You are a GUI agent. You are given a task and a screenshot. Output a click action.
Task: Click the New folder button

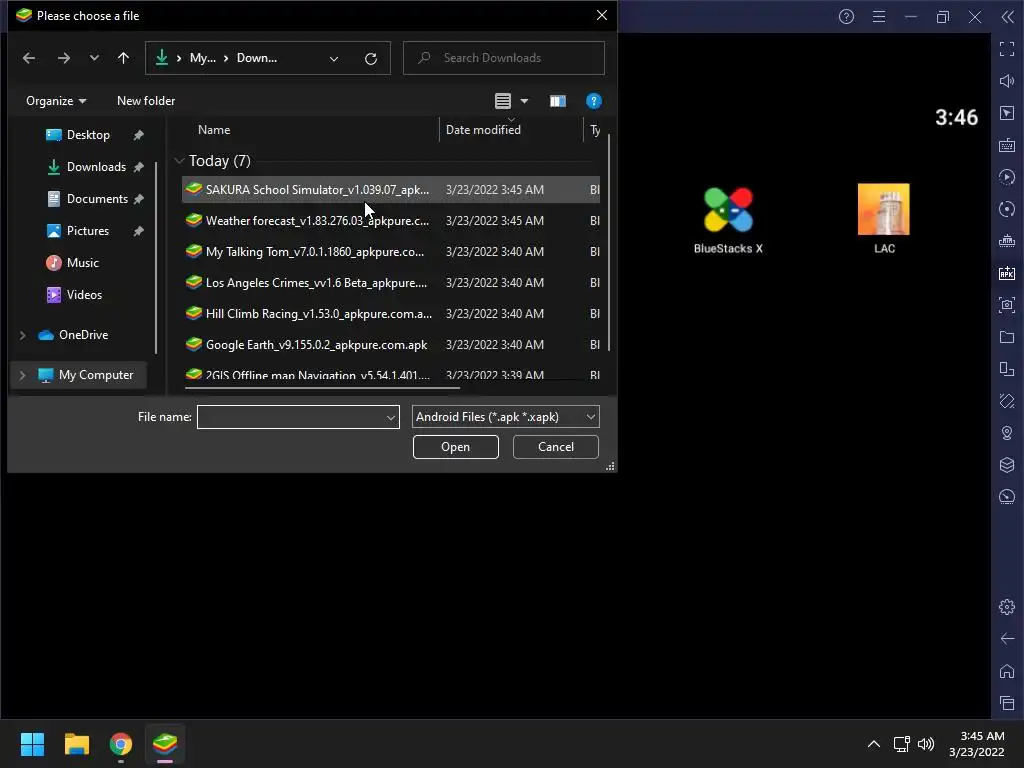click(x=146, y=101)
